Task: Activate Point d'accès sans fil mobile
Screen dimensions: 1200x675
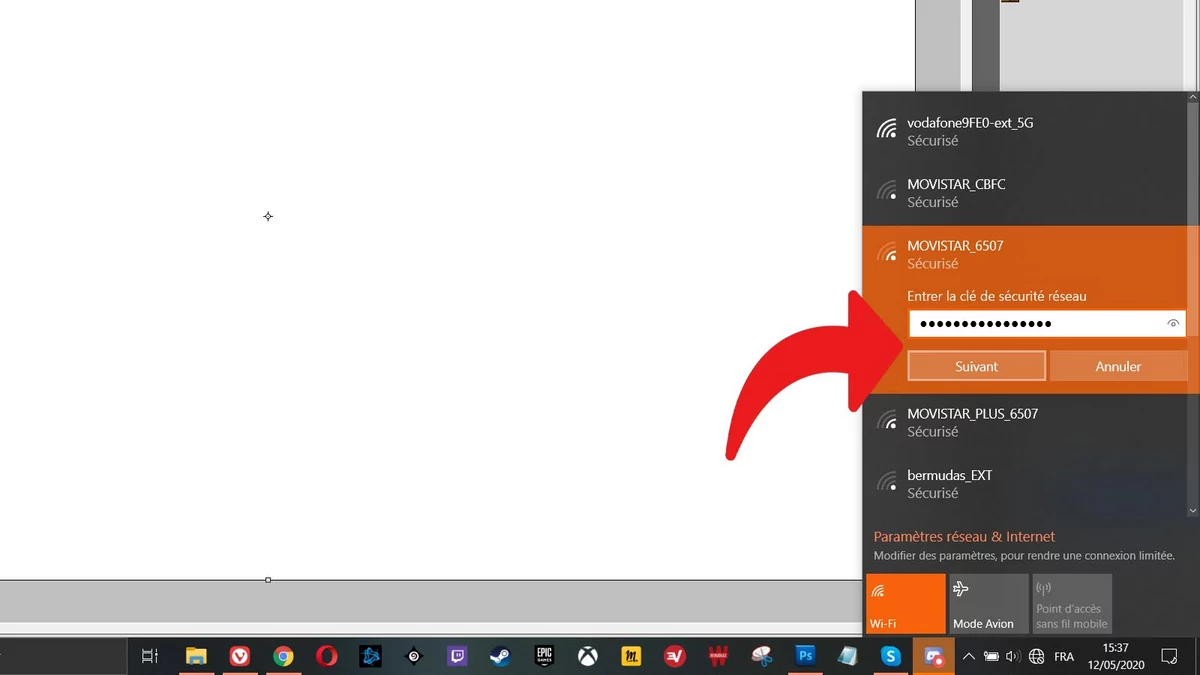Action: coord(1071,603)
